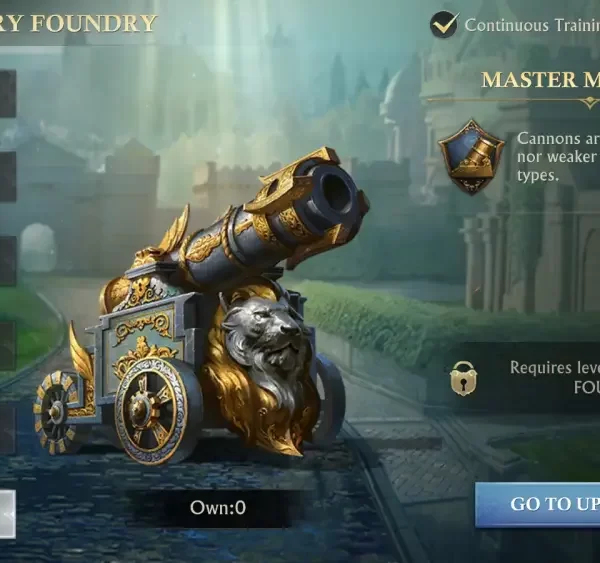Screen dimensions: 600x563
Task: Click the blue GO TO UP button
Action: tap(537, 504)
